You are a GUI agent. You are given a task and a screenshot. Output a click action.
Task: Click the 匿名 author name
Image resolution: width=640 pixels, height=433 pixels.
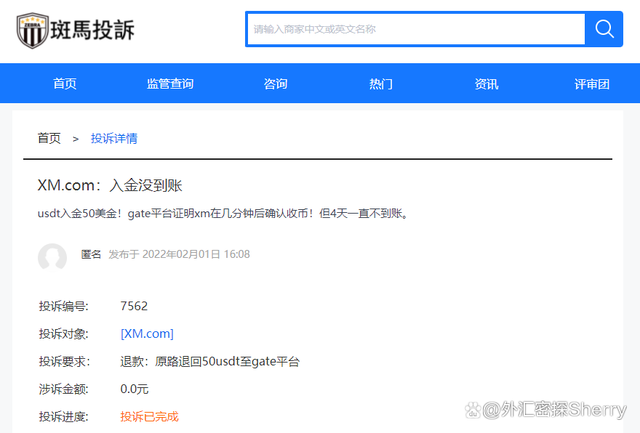pos(91,254)
